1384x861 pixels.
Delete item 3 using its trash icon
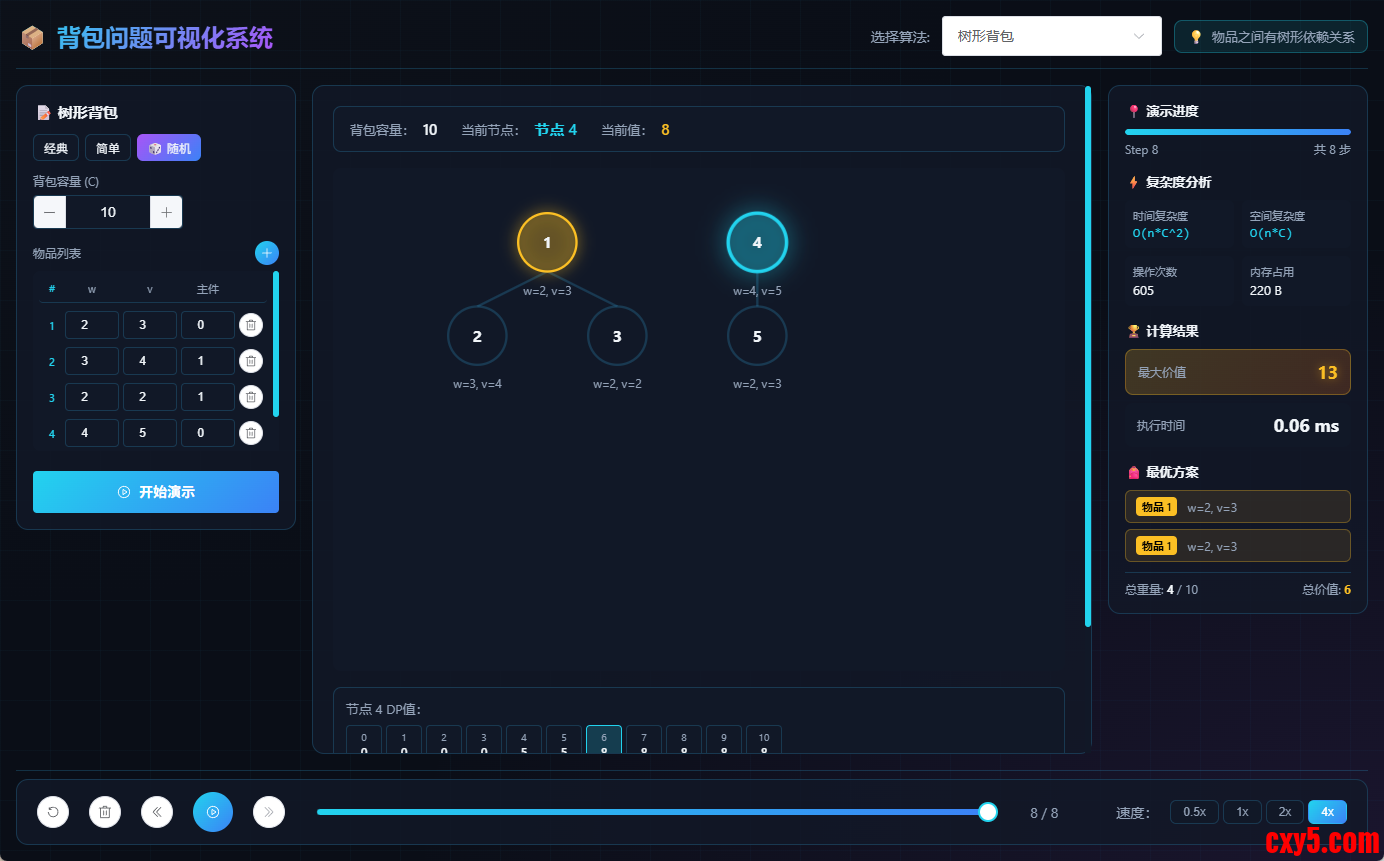coord(251,397)
